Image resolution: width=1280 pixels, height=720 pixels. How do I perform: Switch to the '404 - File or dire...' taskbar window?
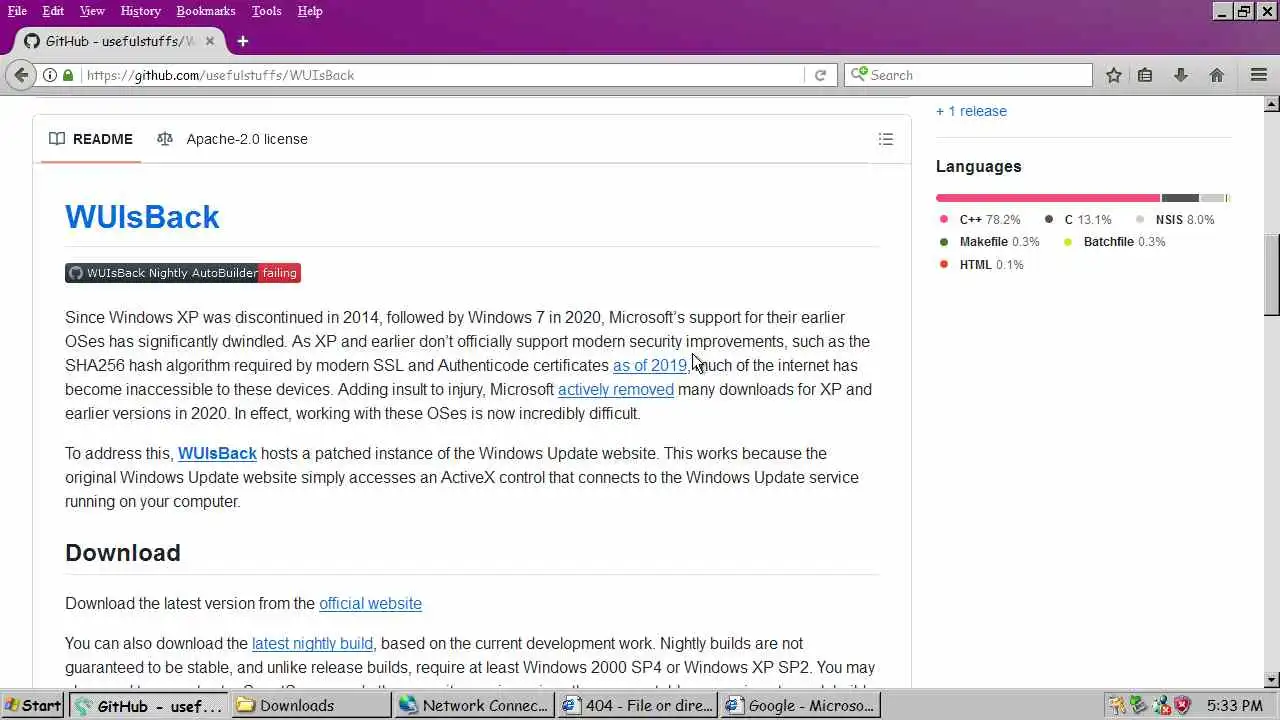coord(637,705)
